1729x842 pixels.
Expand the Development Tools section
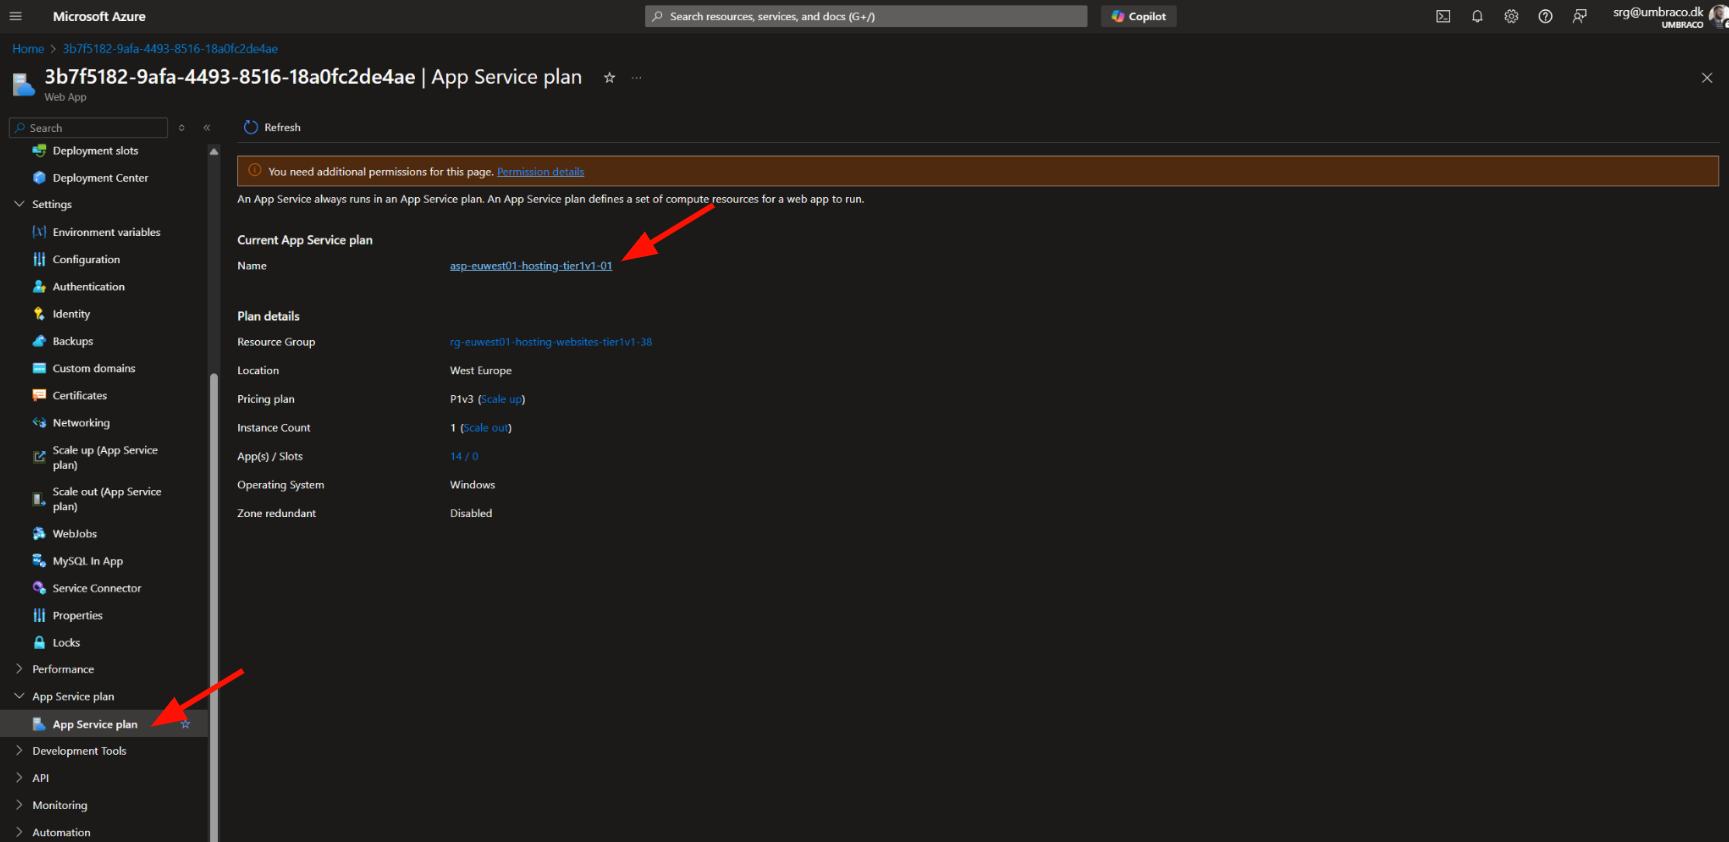(19, 751)
